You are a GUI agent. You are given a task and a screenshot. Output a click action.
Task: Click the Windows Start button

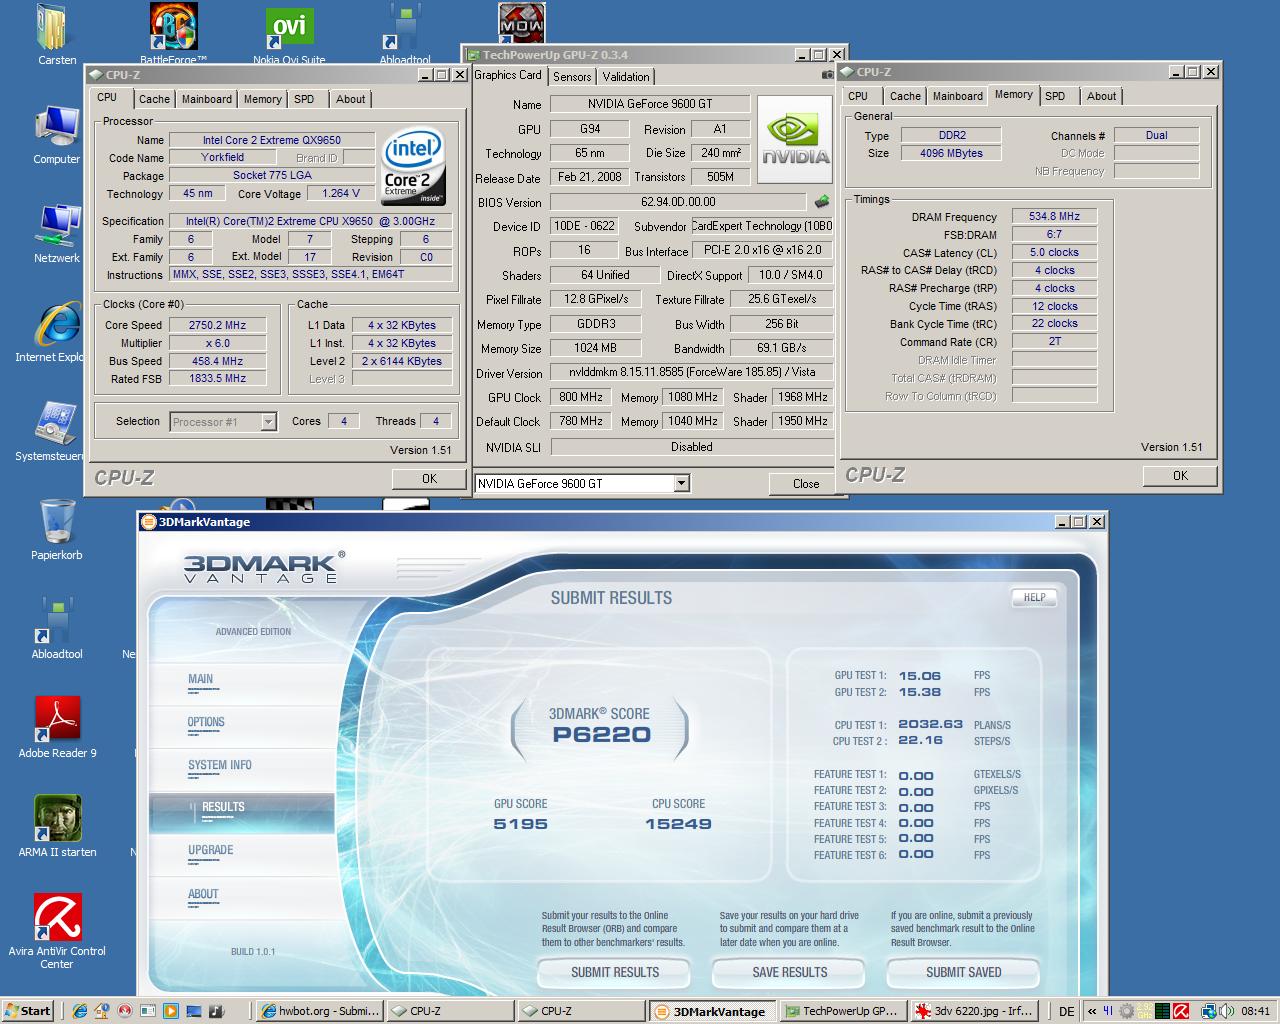click(27, 1011)
